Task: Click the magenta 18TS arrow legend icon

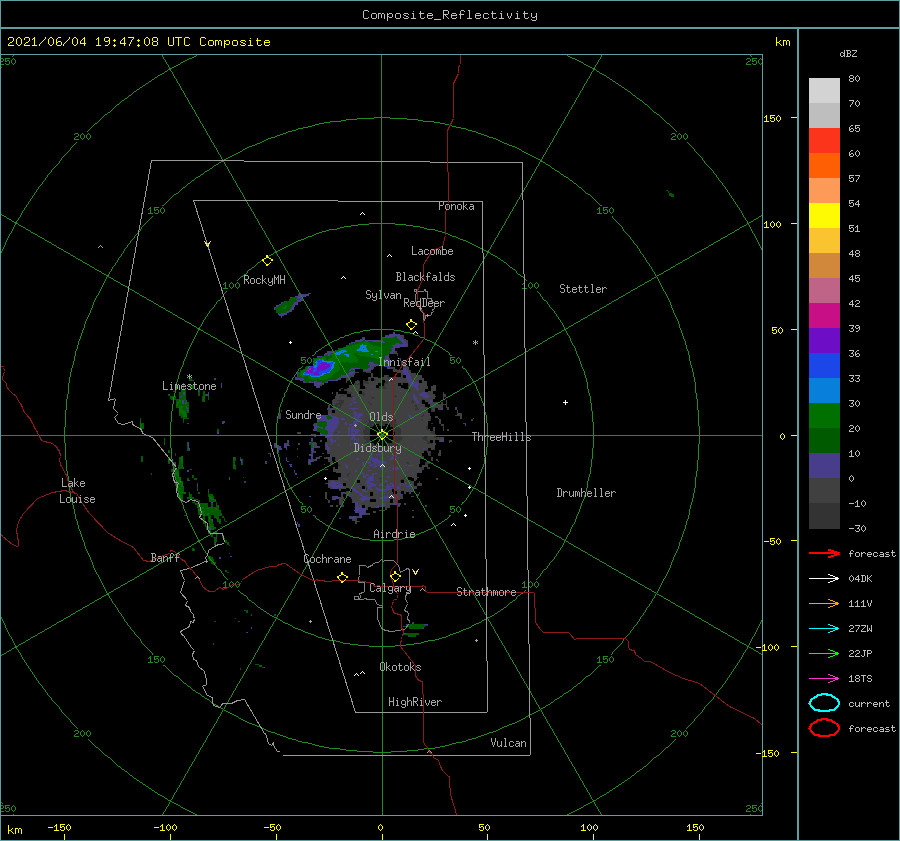Action: [x=824, y=679]
